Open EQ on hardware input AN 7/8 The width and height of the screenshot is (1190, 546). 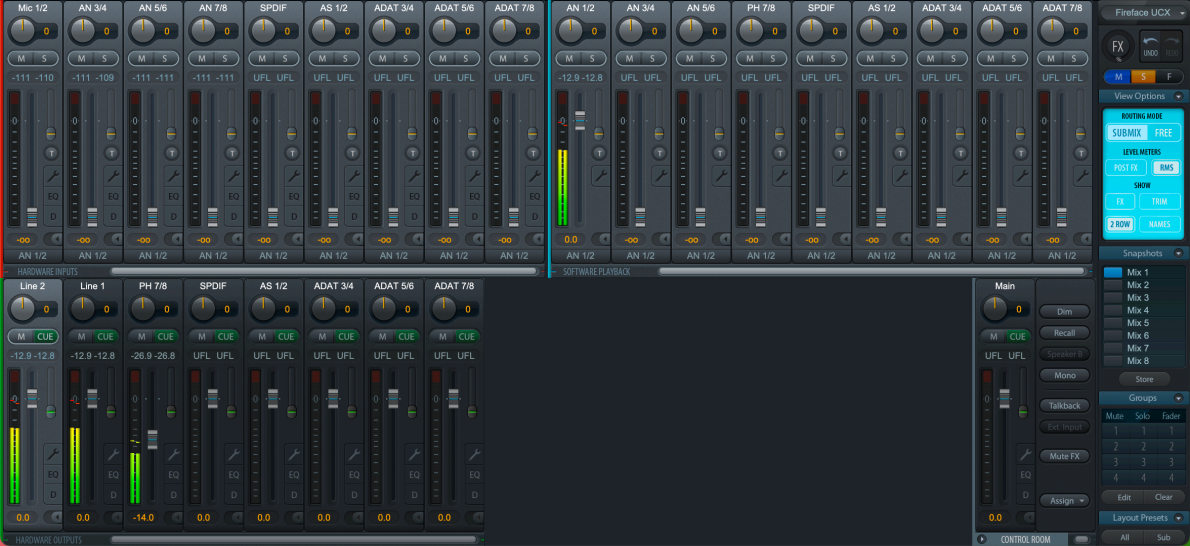click(234, 196)
